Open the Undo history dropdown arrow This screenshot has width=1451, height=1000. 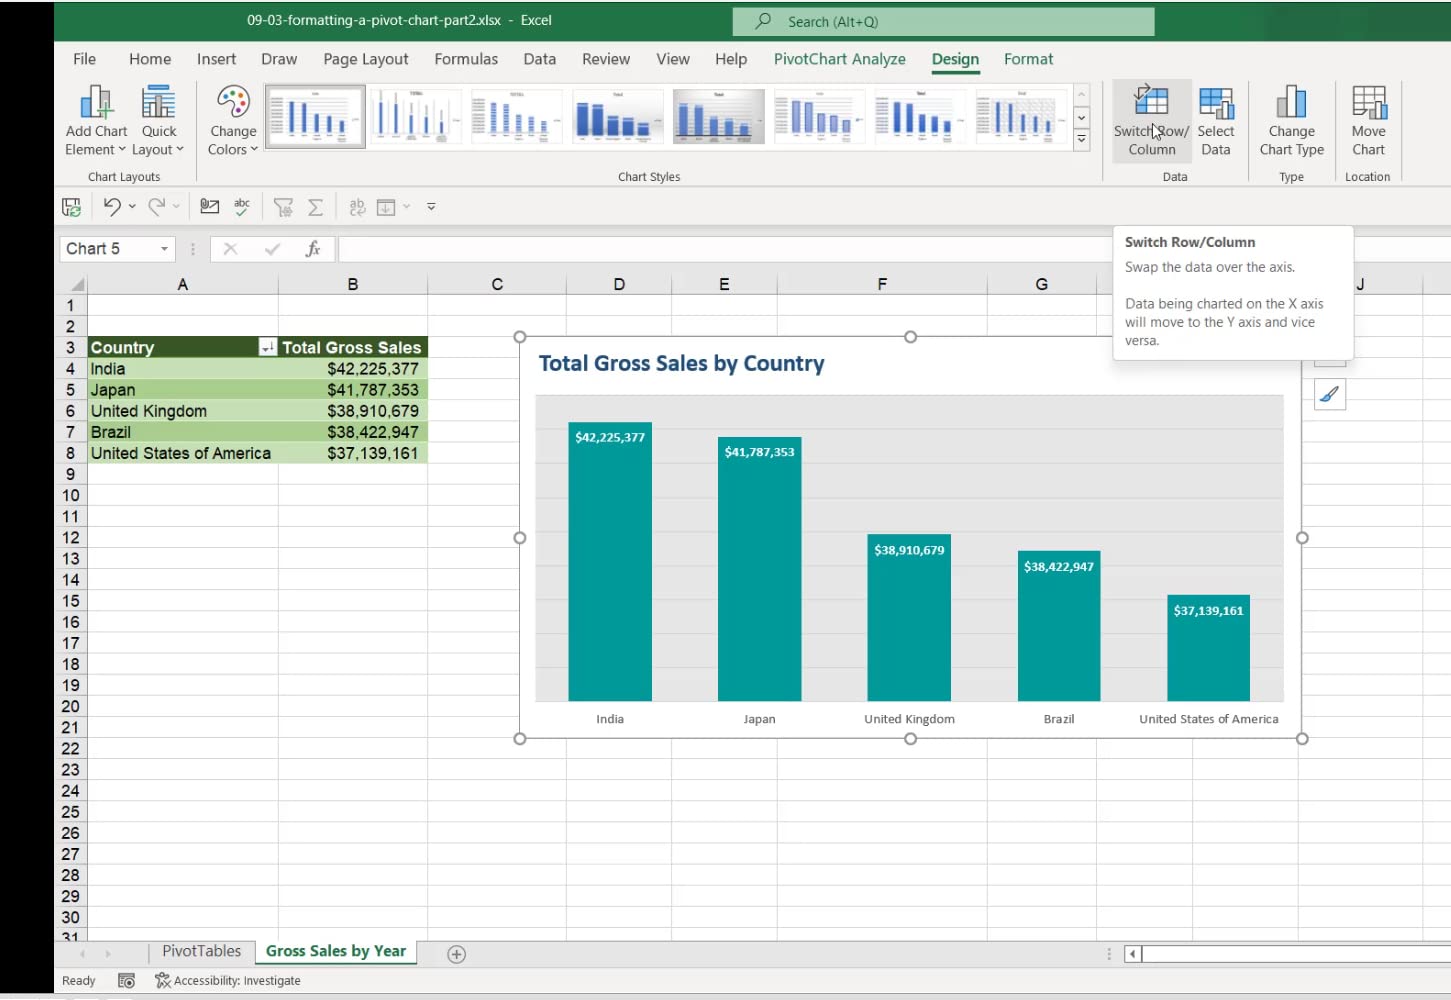click(x=132, y=207)
